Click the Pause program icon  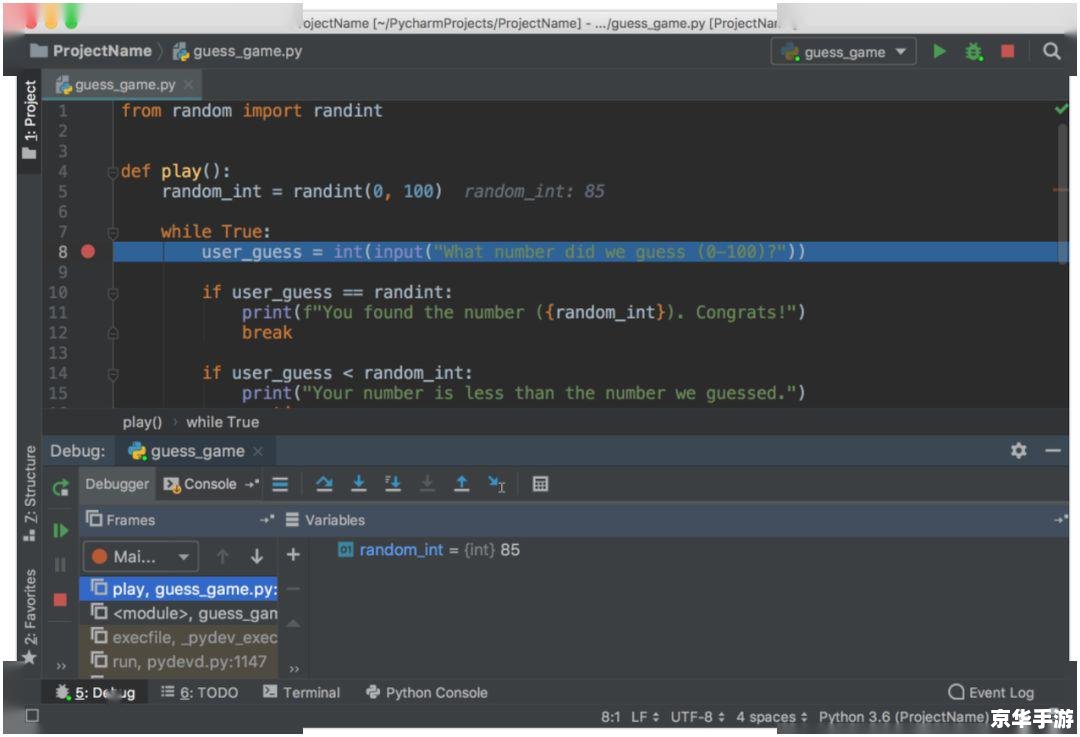coord(61,565)
